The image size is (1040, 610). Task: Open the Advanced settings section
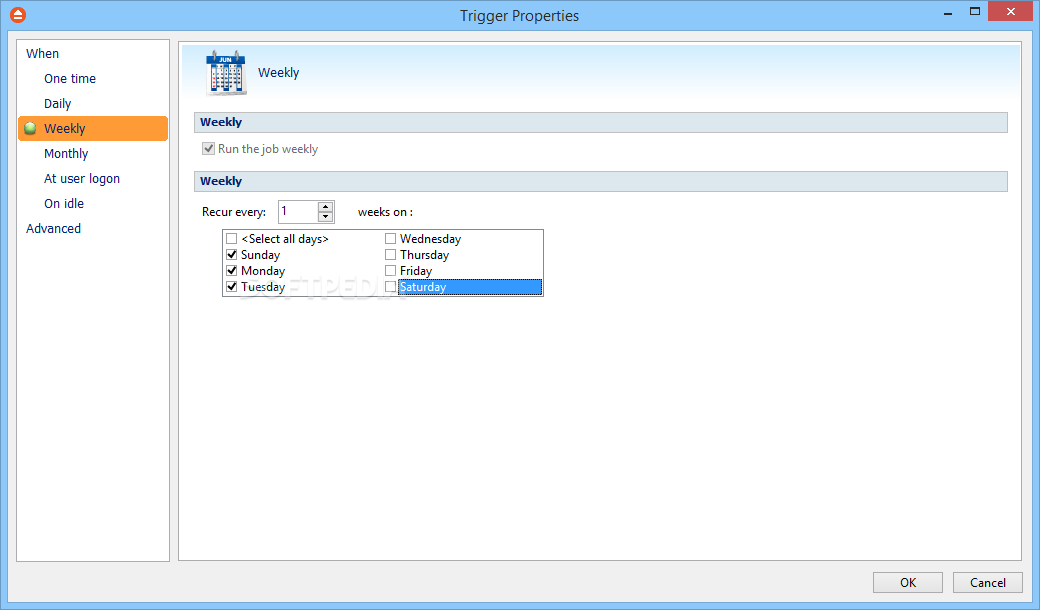coord(54,228)
